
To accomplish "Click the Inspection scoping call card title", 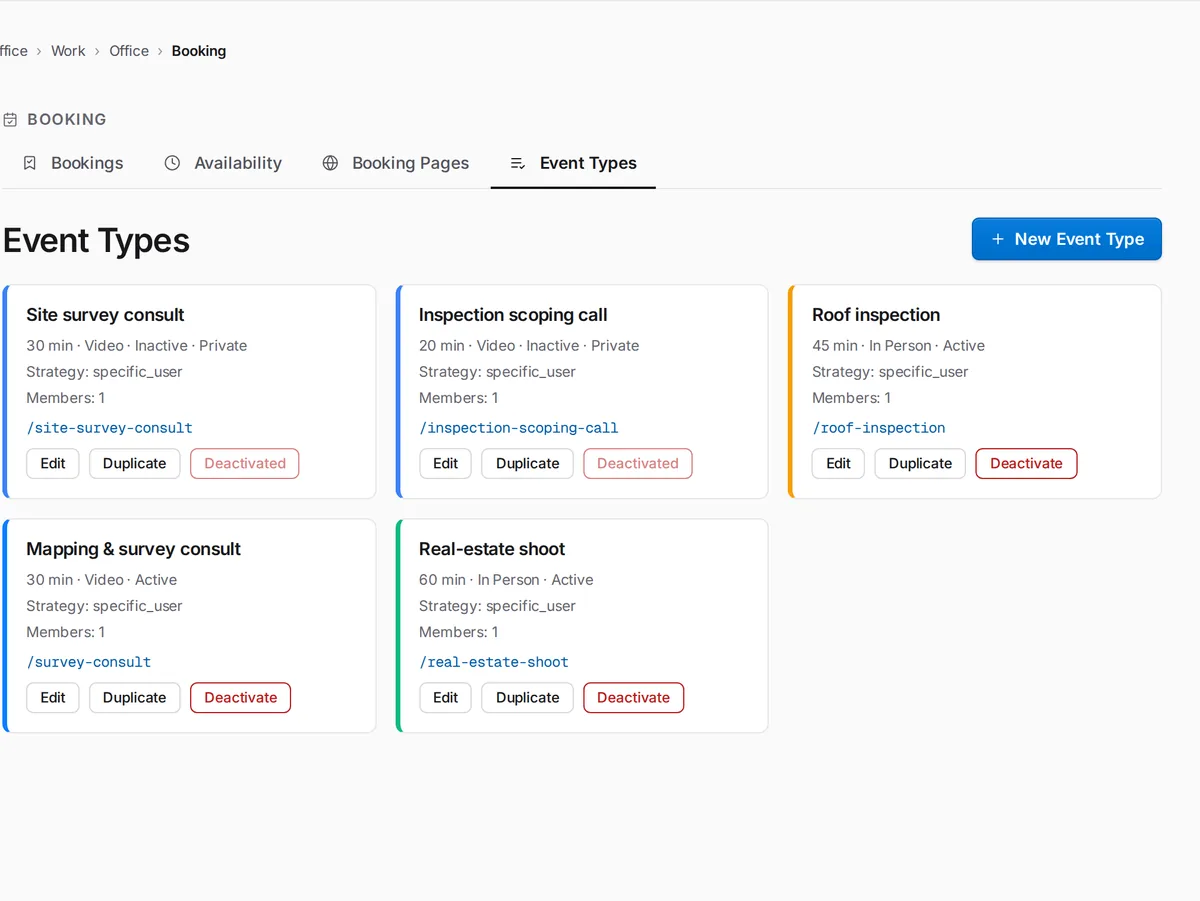I will pos(513,315).
